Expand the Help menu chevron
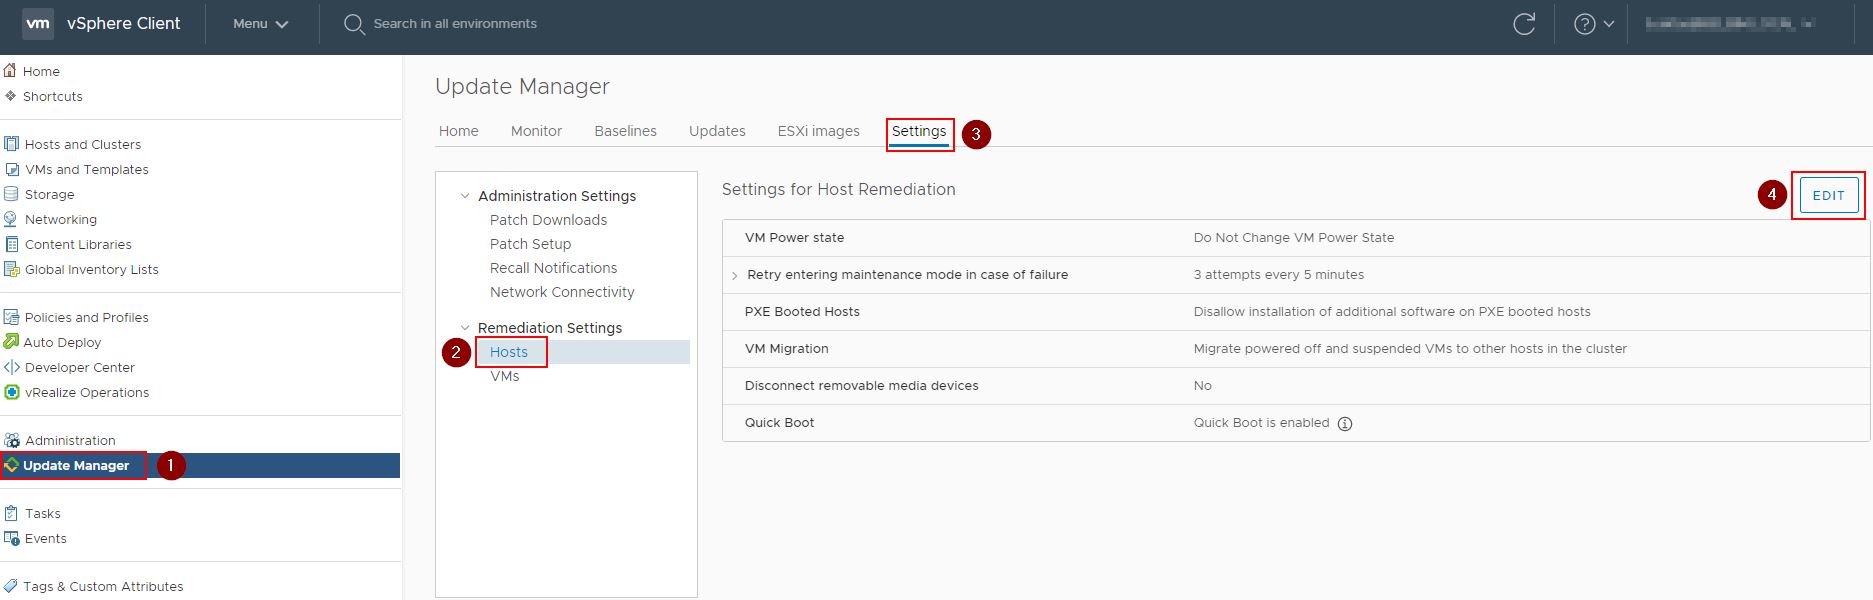The image size is (1873, 600). tap(1609, 24)
